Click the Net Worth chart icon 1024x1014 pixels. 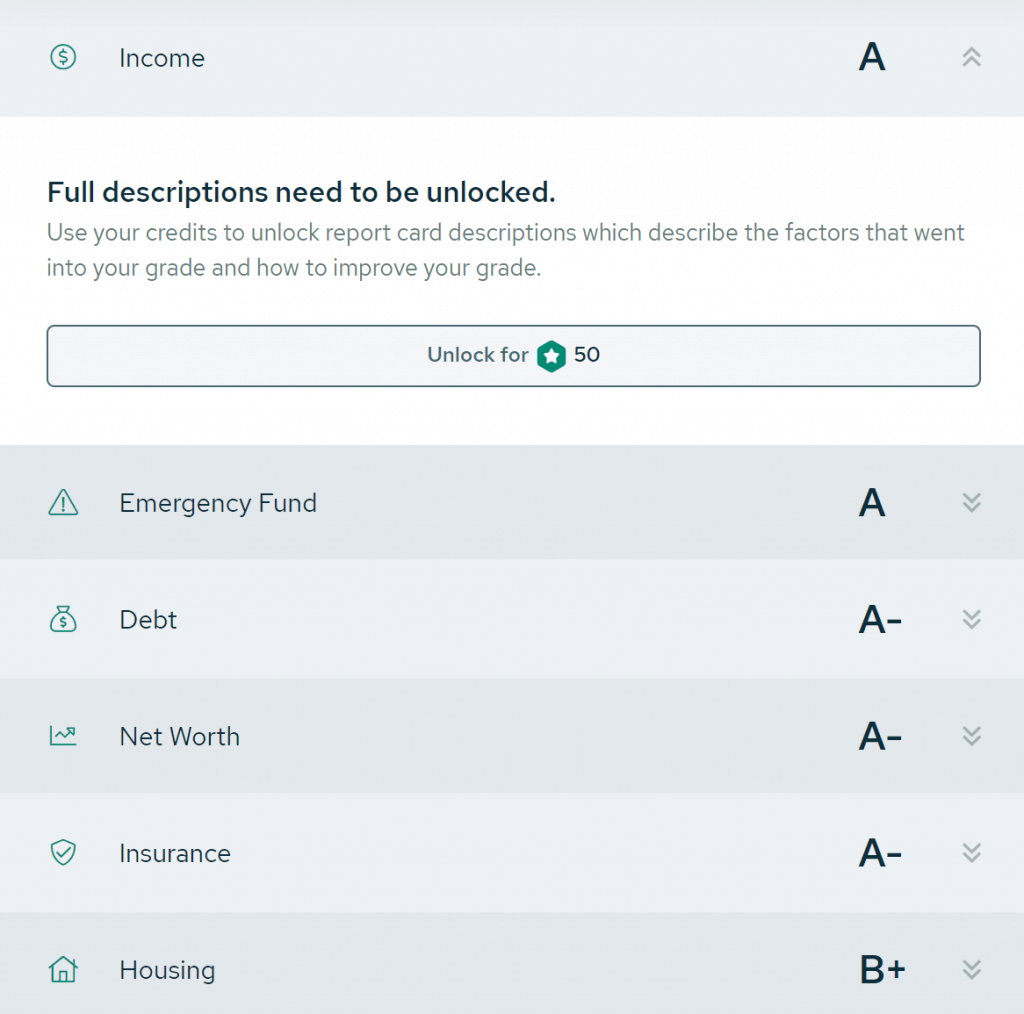tap(63, 736)
